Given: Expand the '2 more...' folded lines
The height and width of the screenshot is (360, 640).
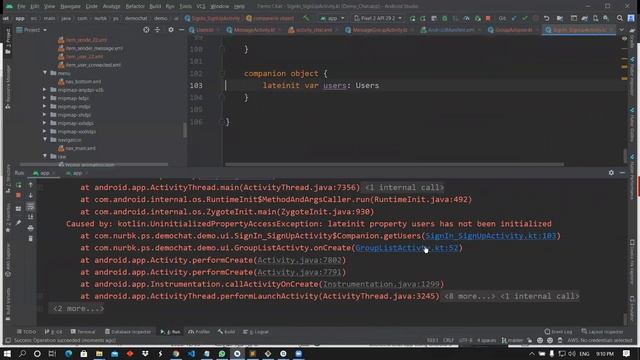Looking at the screenshot, I should [78, 309].
